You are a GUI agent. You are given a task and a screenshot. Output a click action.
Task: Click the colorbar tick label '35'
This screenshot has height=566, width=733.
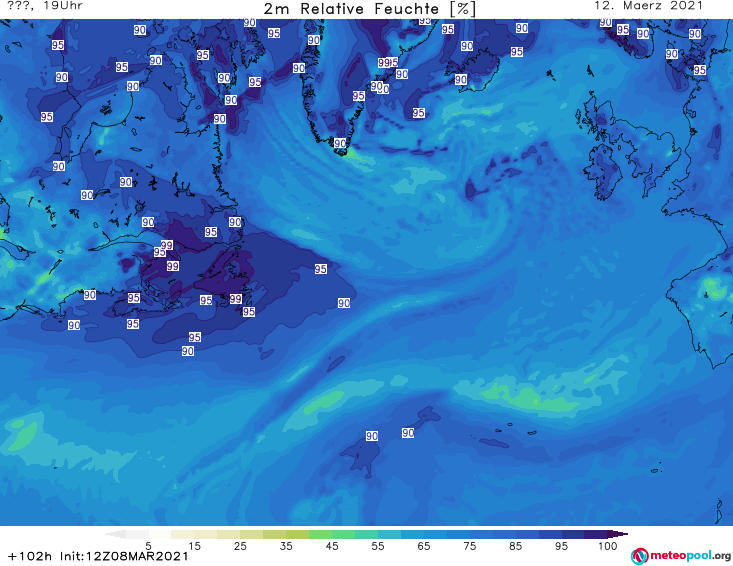click(x=286, y=546)
